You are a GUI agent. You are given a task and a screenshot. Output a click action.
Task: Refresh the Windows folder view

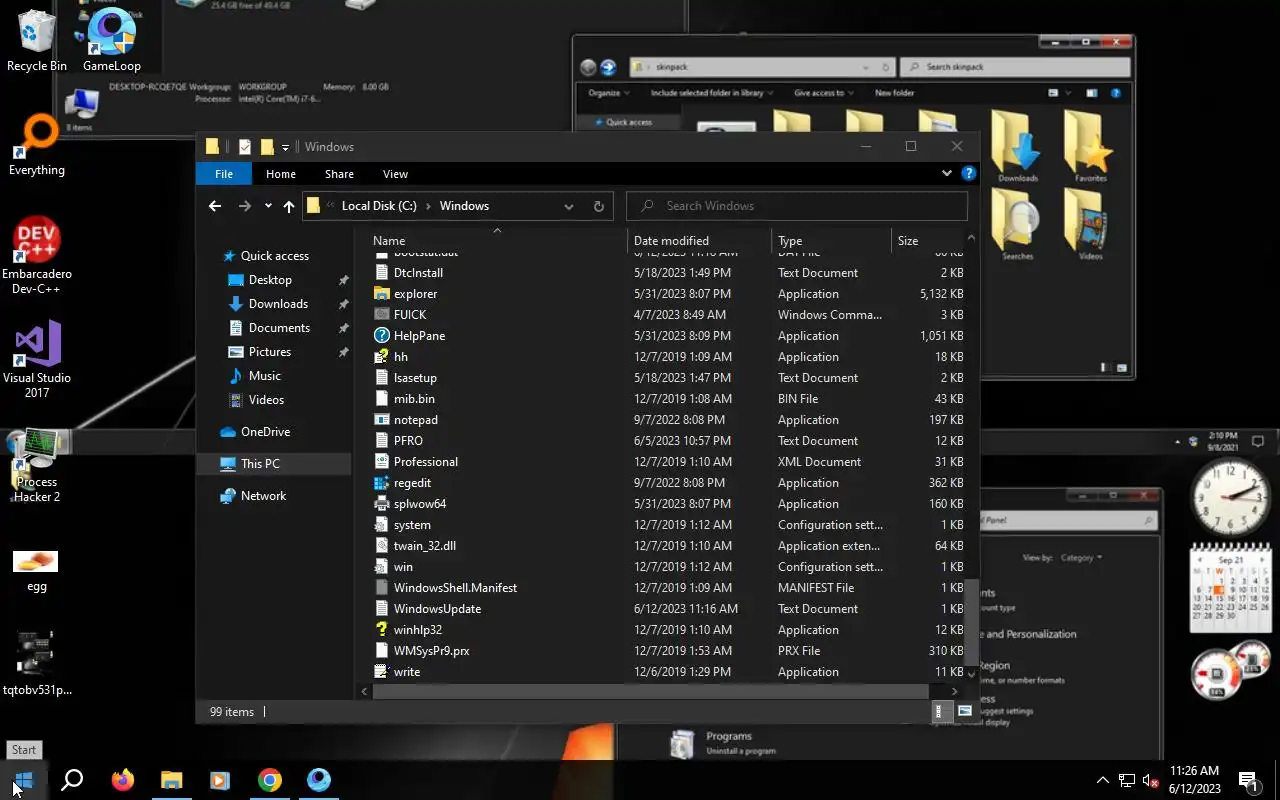tap(599, 206)
